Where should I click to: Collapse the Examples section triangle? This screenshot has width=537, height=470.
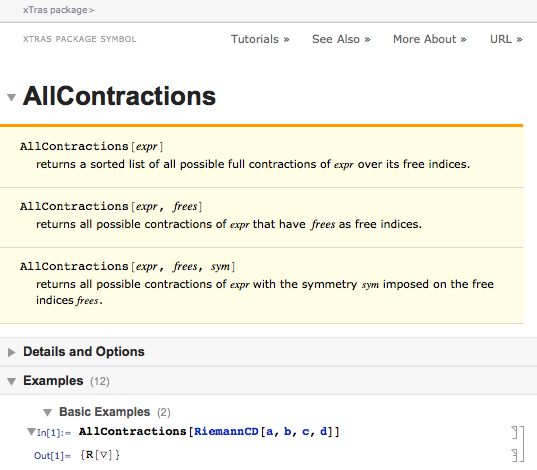11,381
